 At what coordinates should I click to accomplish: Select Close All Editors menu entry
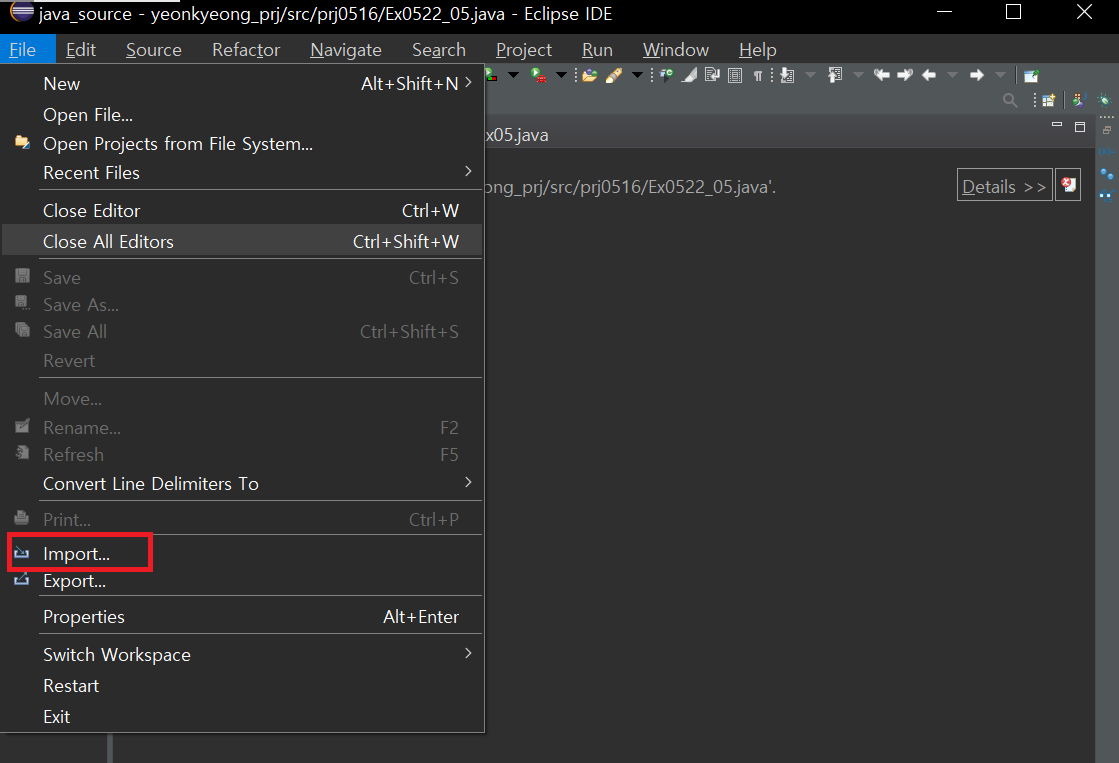tap(243, 241)
